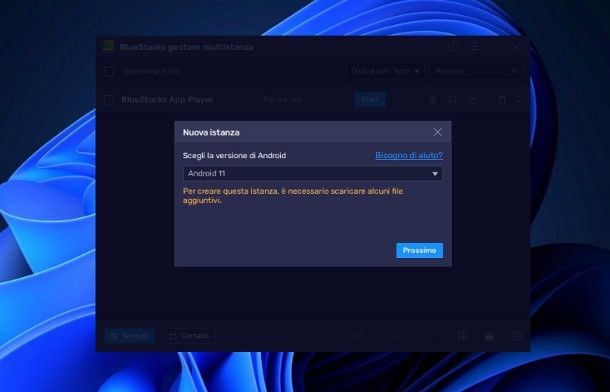Open settings gear for BlueStacks App Player row
Screen dimensions: 610x392
tap(433, 100)
